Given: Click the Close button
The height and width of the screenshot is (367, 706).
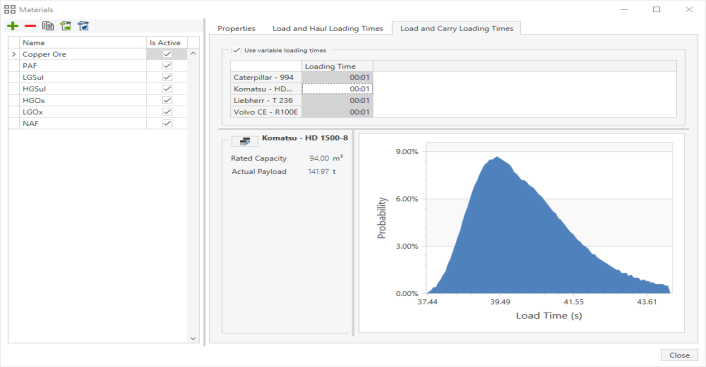Looking at the screenshot, I should [679, 355].
